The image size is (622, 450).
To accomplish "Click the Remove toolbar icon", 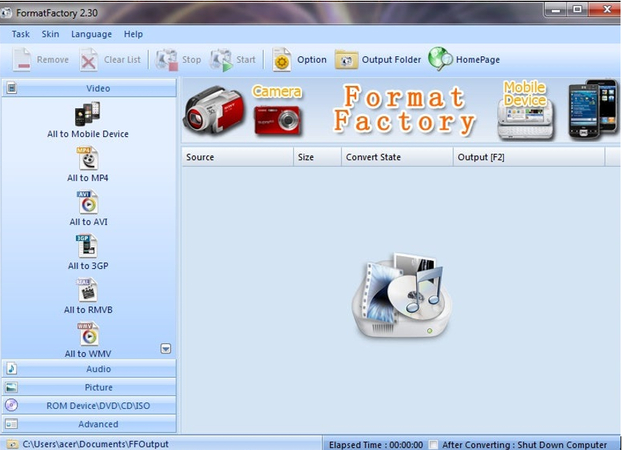I will [x=22, y=60].
